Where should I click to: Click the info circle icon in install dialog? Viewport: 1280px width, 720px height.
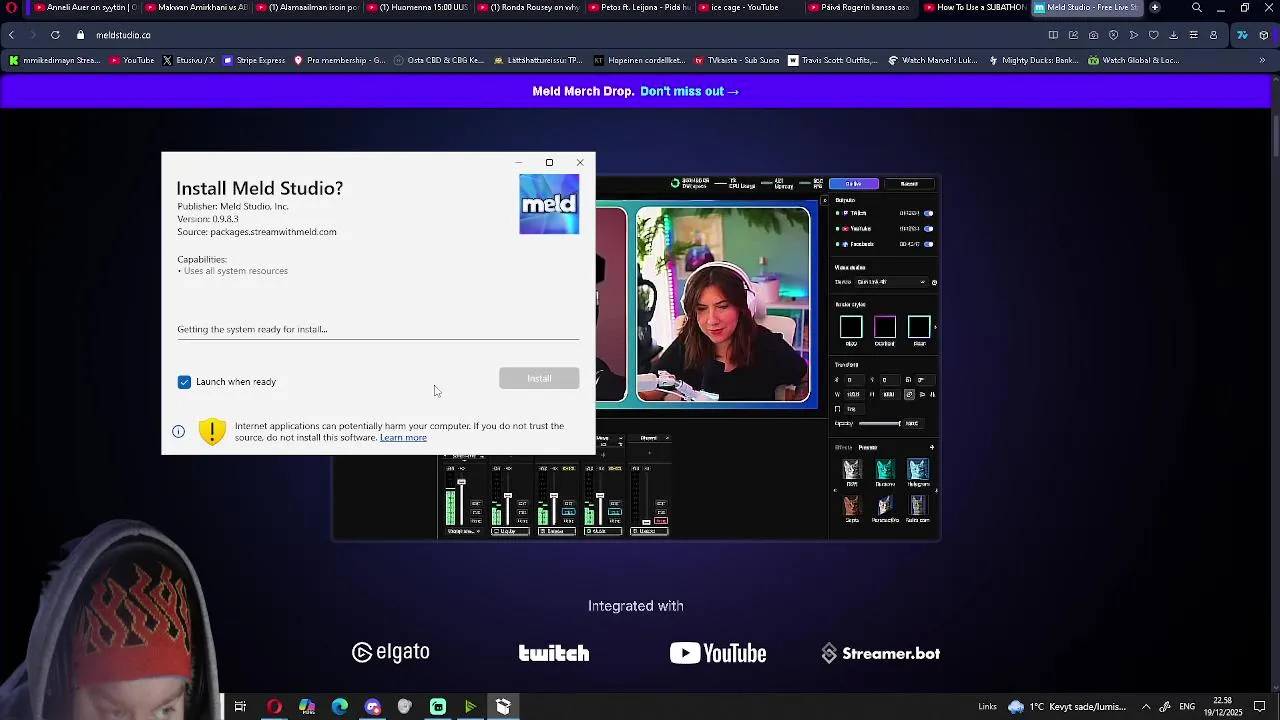(178, 431)
